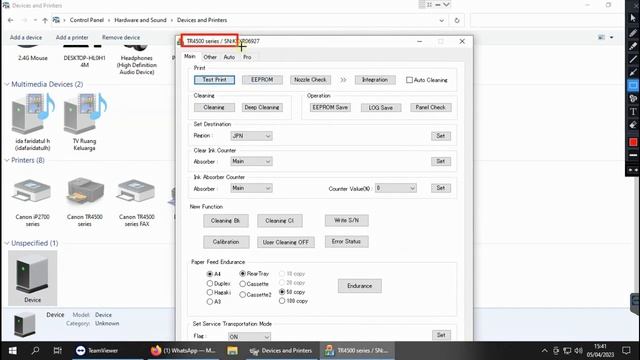Select the pointer tool in the annotation toolbar

(633, 18)
